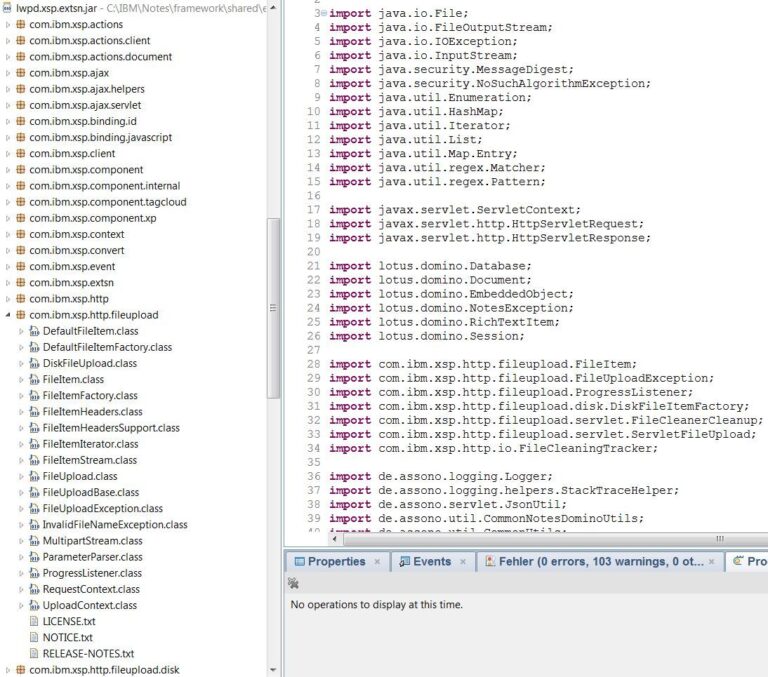Select InvalidFileNameException.class in tree
This screenshot has height=677, width=768.
click(115, 525)
